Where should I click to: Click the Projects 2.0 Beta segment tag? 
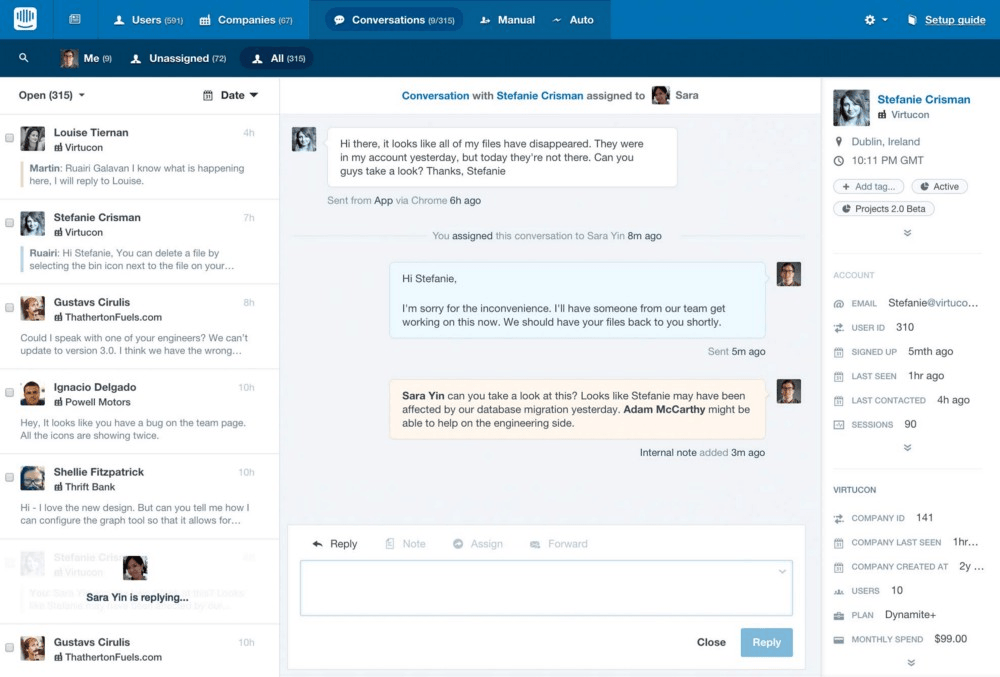[884, 209]
